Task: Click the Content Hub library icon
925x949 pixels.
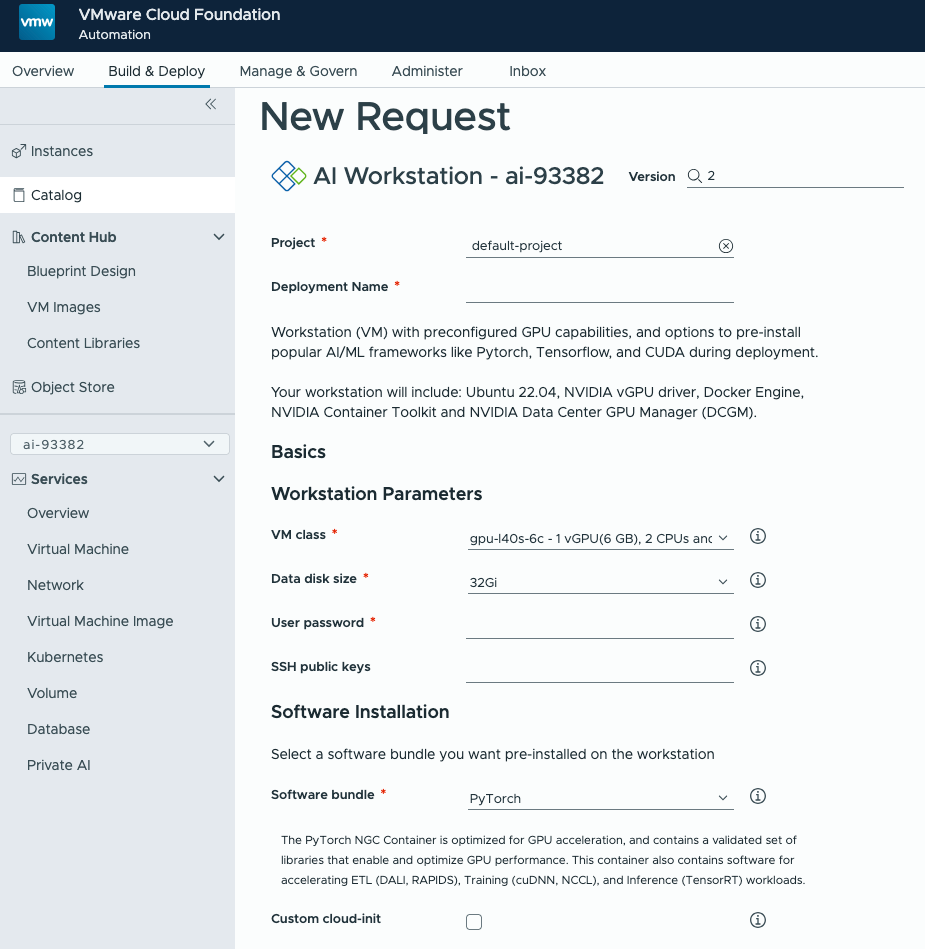Action: pyautogui.click(x=19, y=237)
